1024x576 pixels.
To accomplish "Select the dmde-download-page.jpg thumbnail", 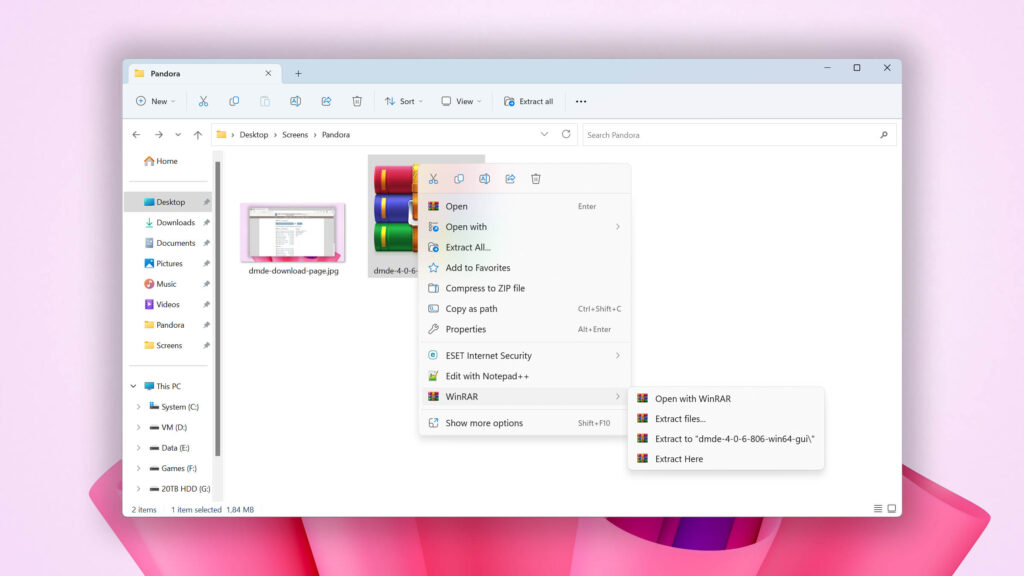I will pyautogui.click(x=293, y=234).
